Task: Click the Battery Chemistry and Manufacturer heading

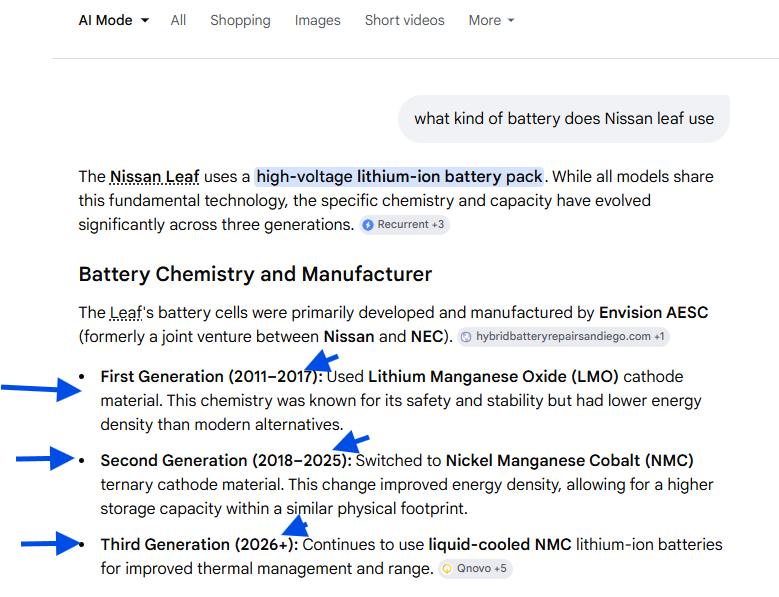Action: (255, 274)
